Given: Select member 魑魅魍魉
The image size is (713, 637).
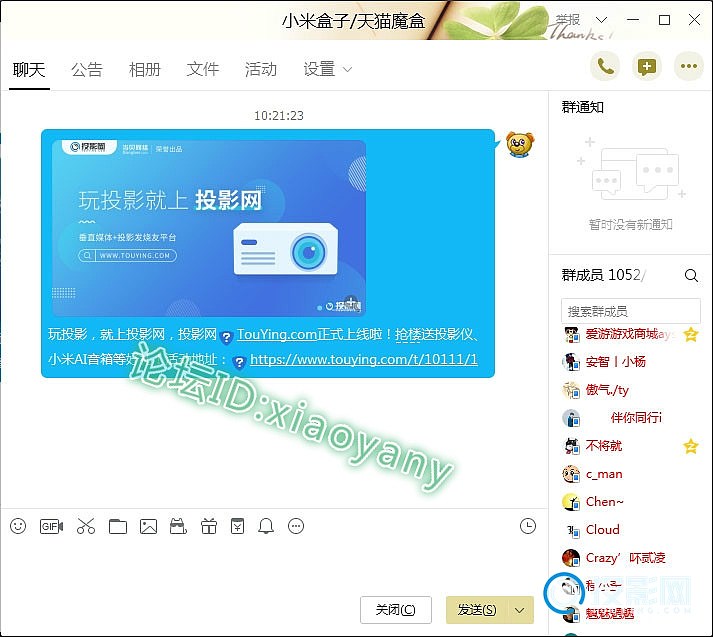Looking at the screenshot, I should click(631, 614).
